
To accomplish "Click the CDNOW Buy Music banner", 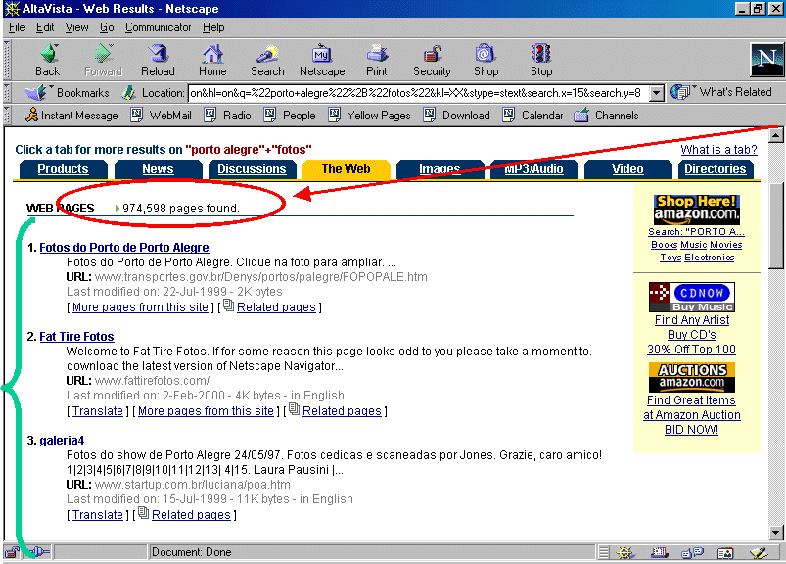I will (692, 297).
